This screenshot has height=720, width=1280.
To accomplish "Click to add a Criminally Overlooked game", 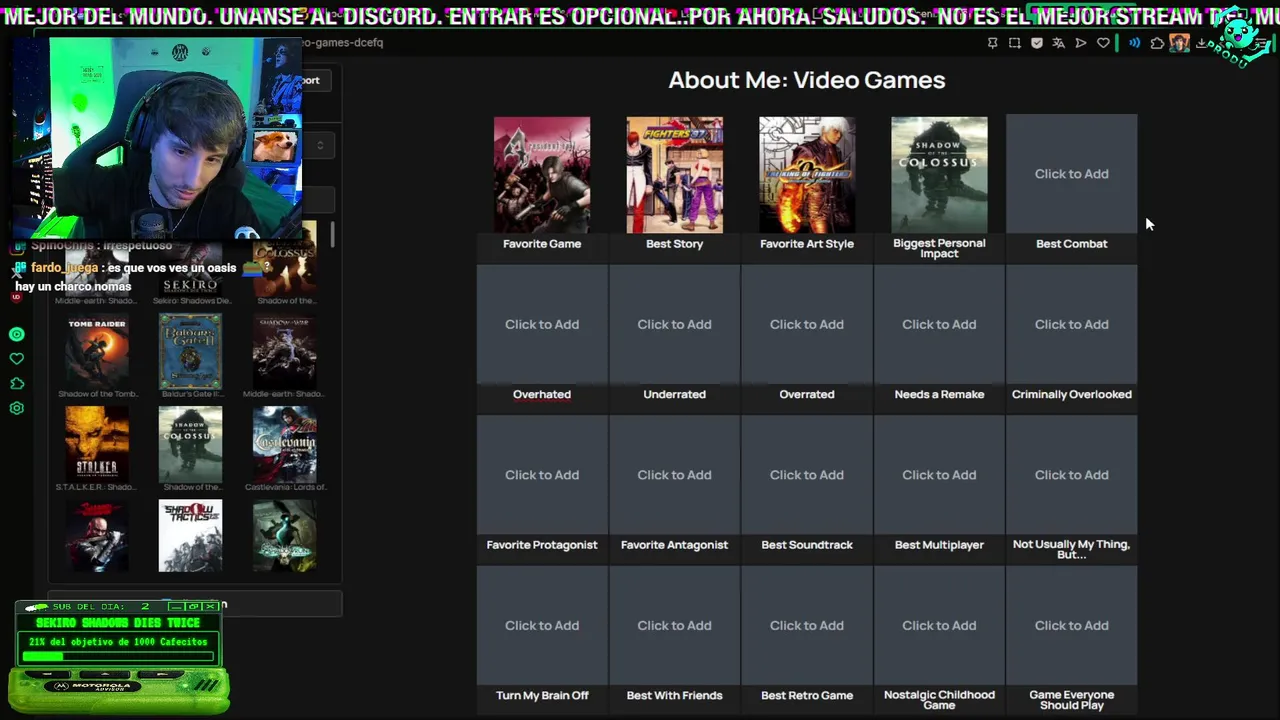I will tap(1071, 324).
